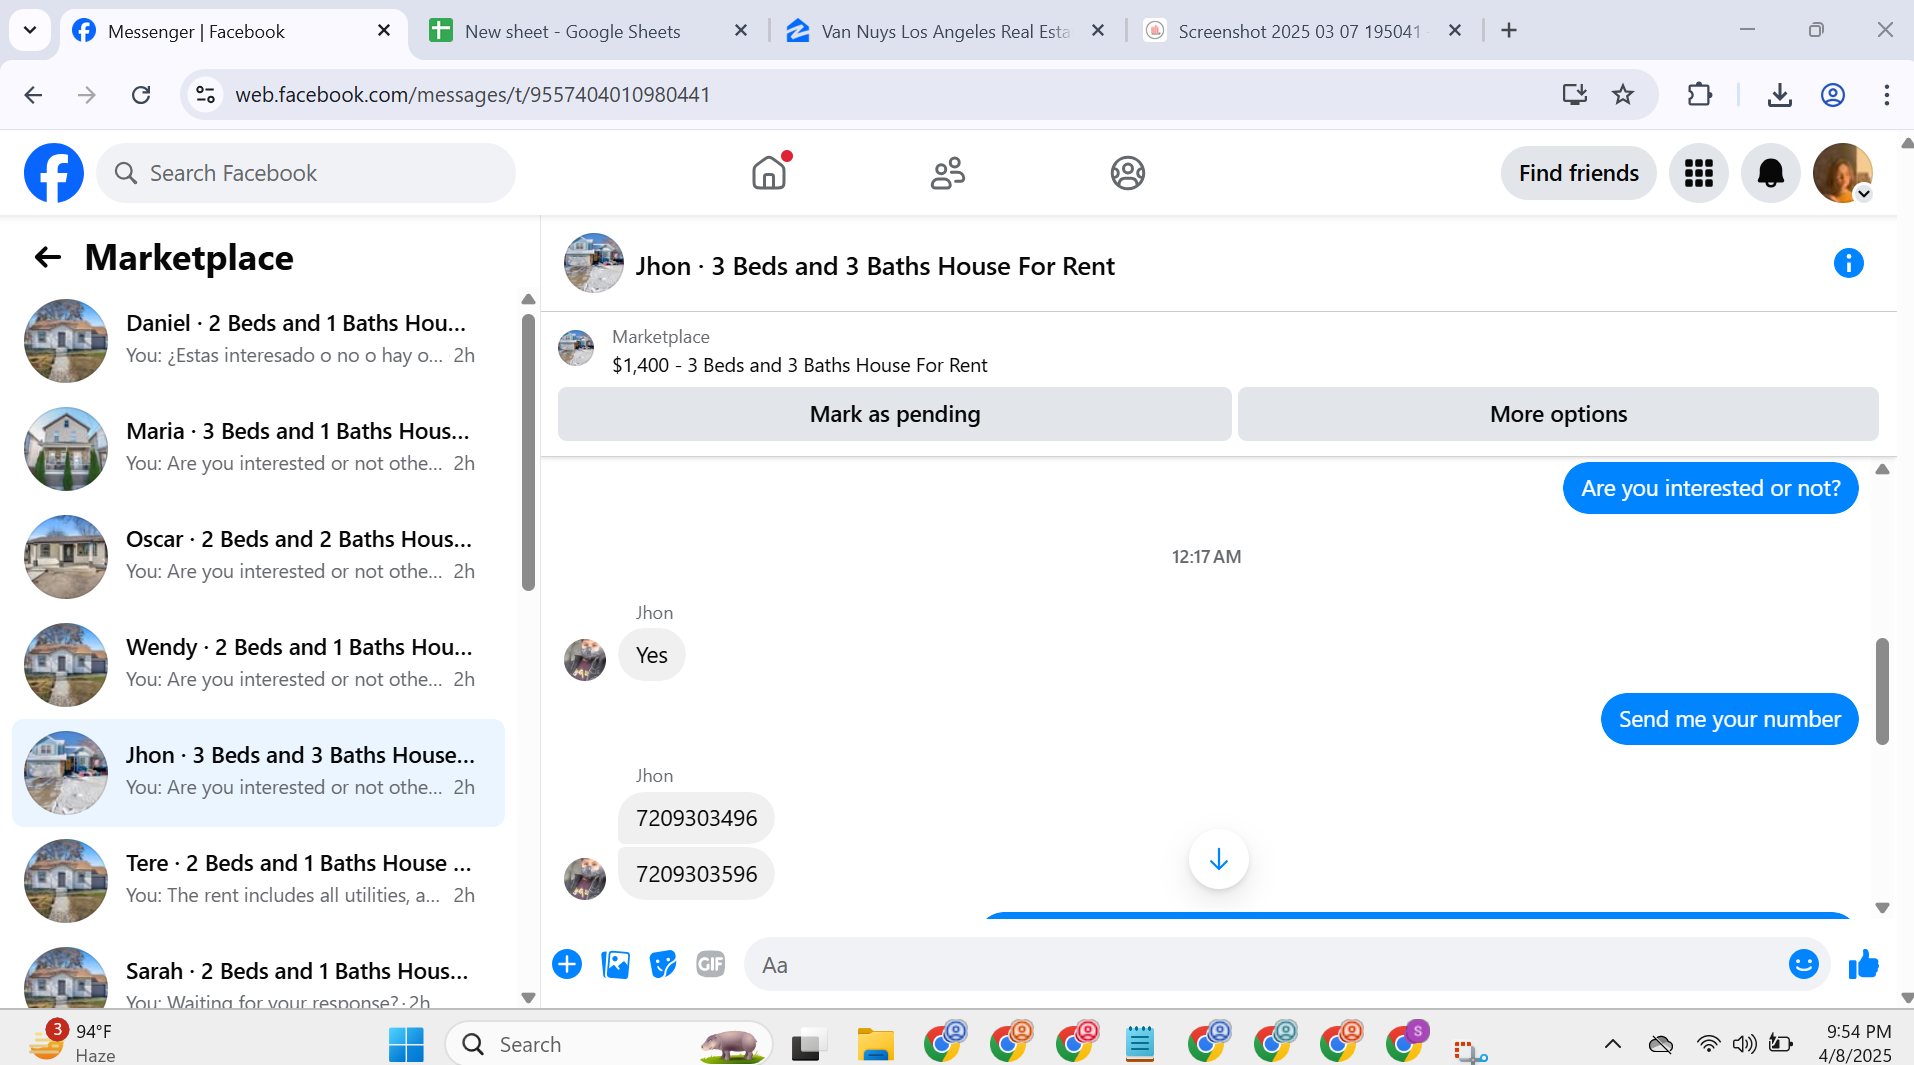Click the message 7209303496

(x=696, y=818)
